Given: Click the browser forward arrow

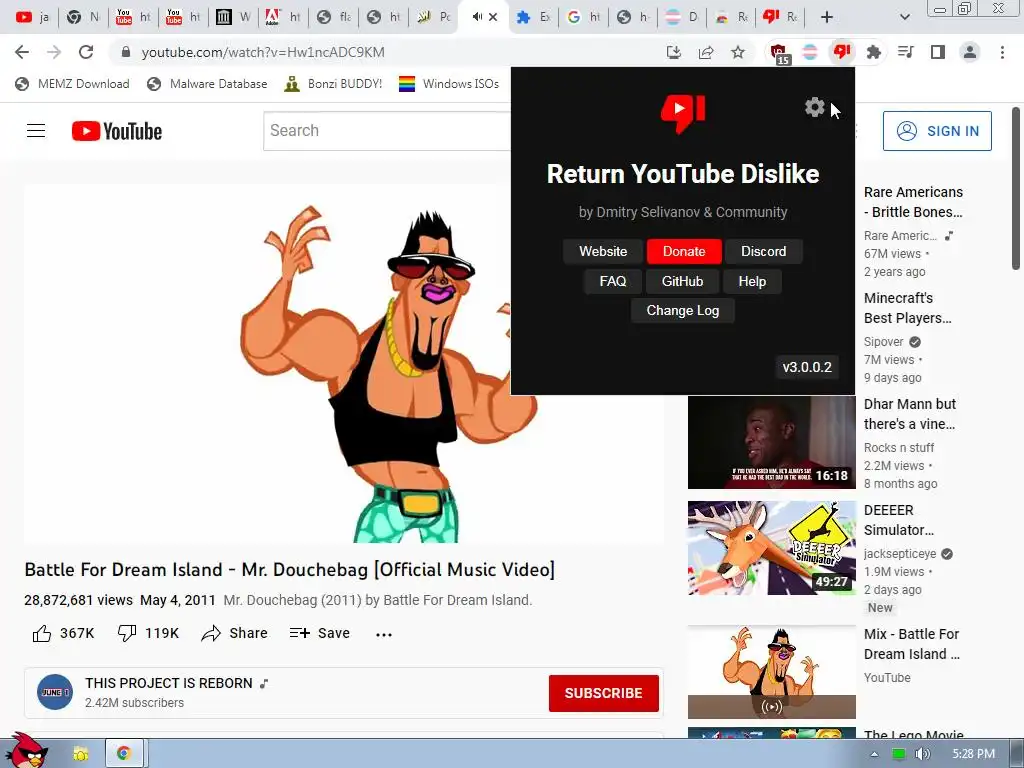Looking at the screenshot, I should pyautogui.click(x=54, y=52).
